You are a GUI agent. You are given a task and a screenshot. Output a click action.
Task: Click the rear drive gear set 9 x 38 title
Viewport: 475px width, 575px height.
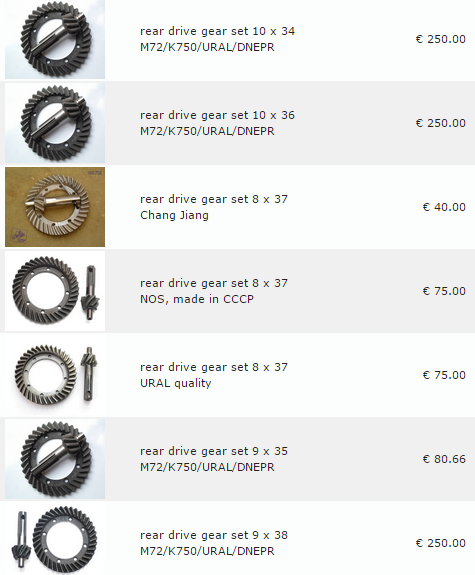click(x=214, y=535)
